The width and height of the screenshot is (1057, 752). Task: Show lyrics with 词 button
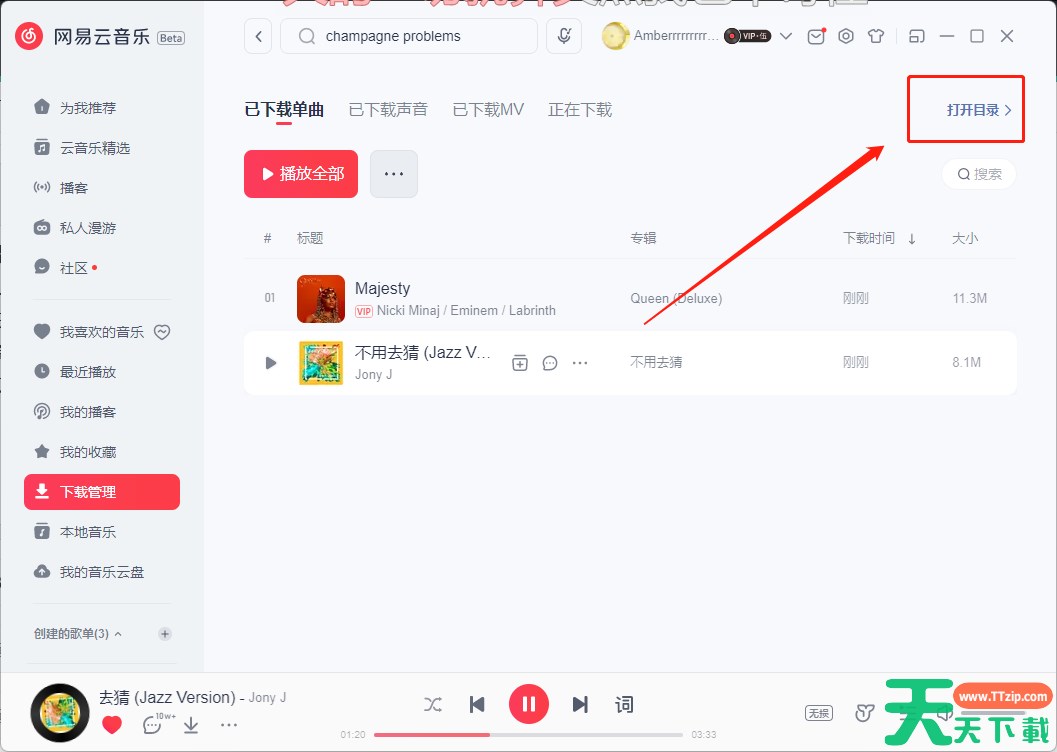624,705
